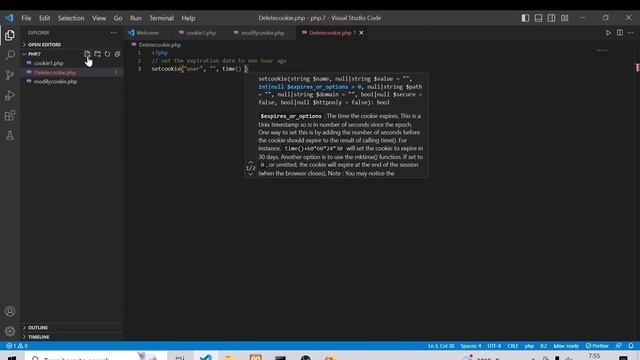The height and width of the screenshot is (360, 640).
Task: Open the View menu
Action: [x=99, y=18]
